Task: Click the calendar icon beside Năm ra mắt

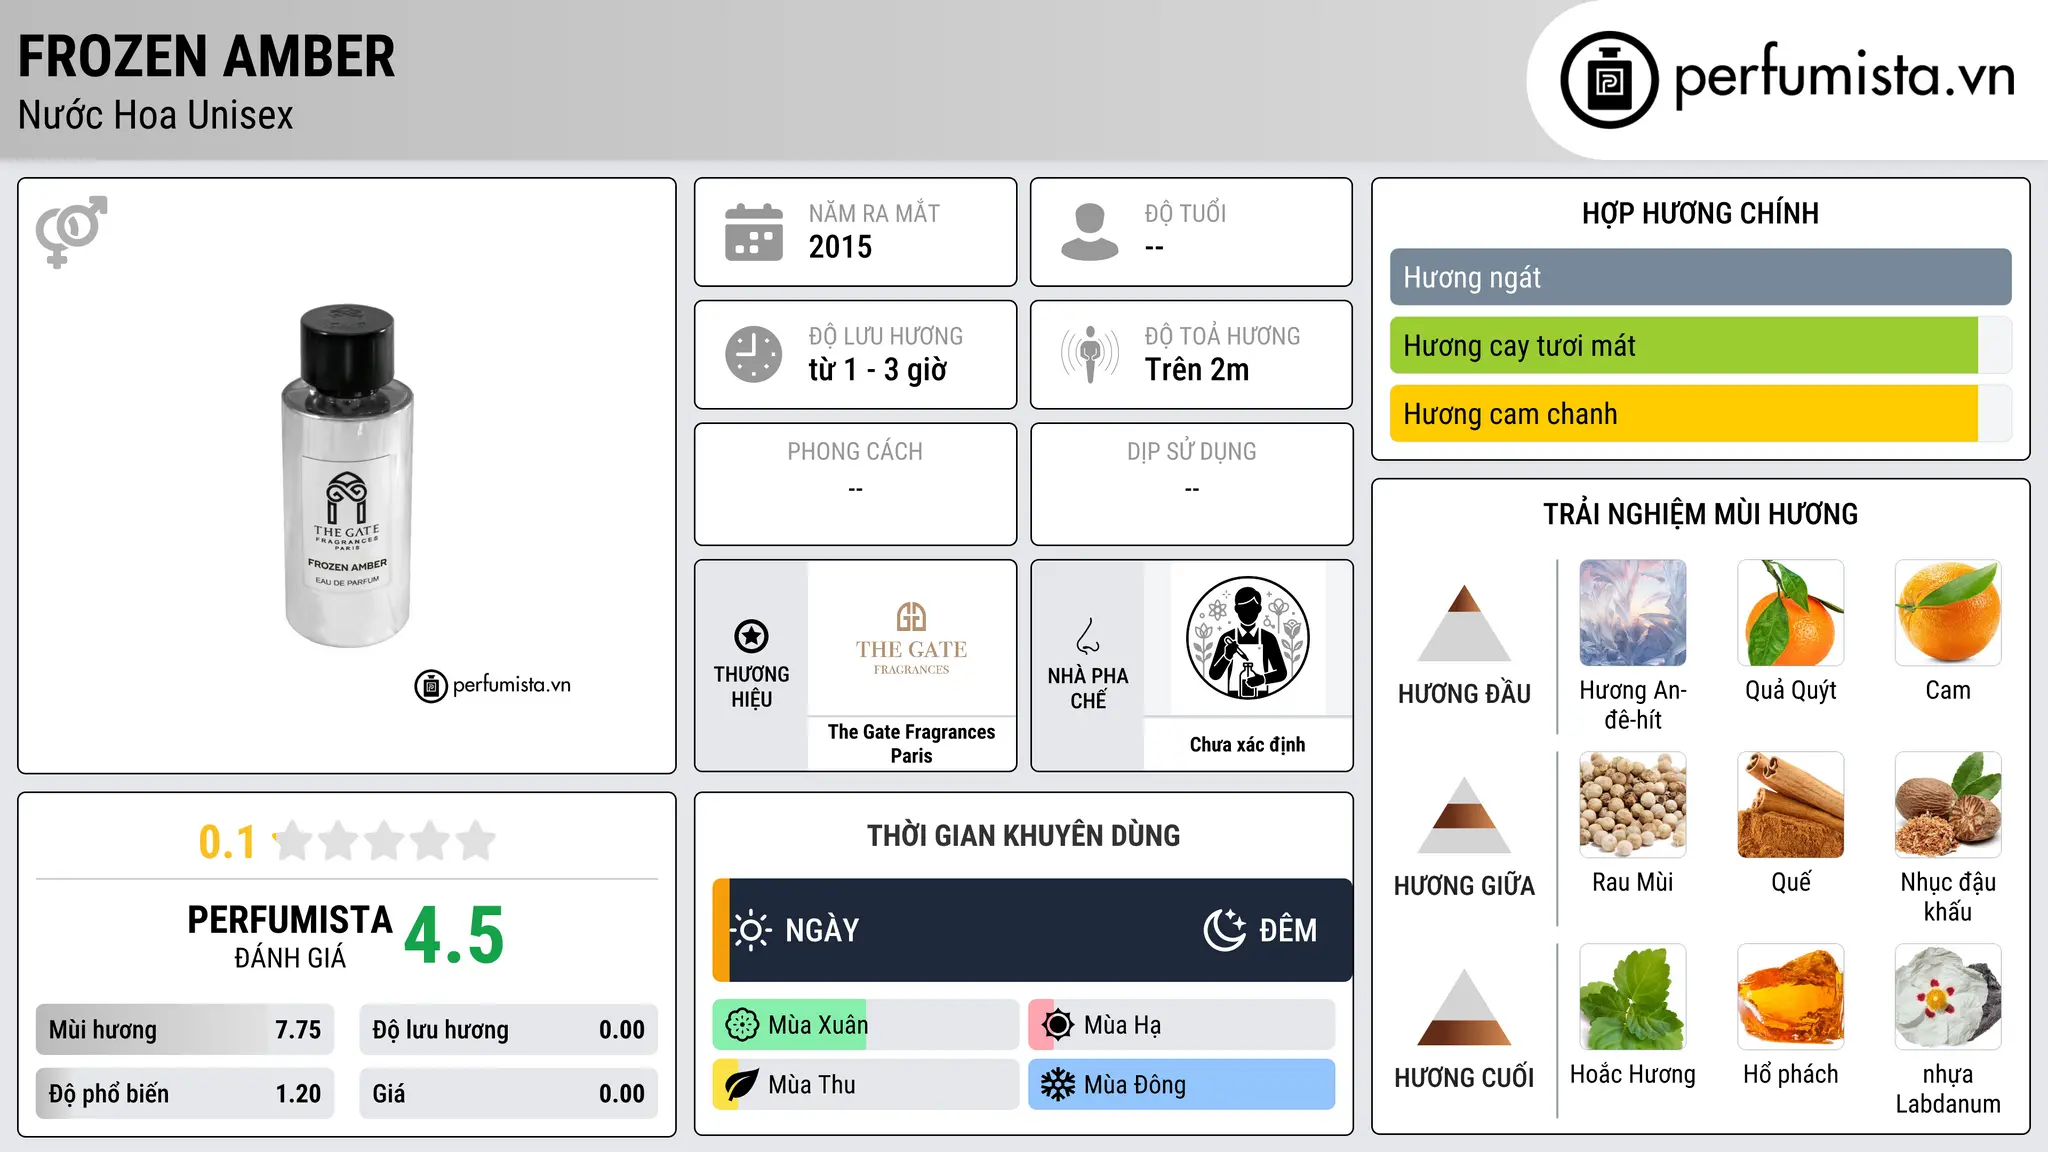Action: [754, 232]
